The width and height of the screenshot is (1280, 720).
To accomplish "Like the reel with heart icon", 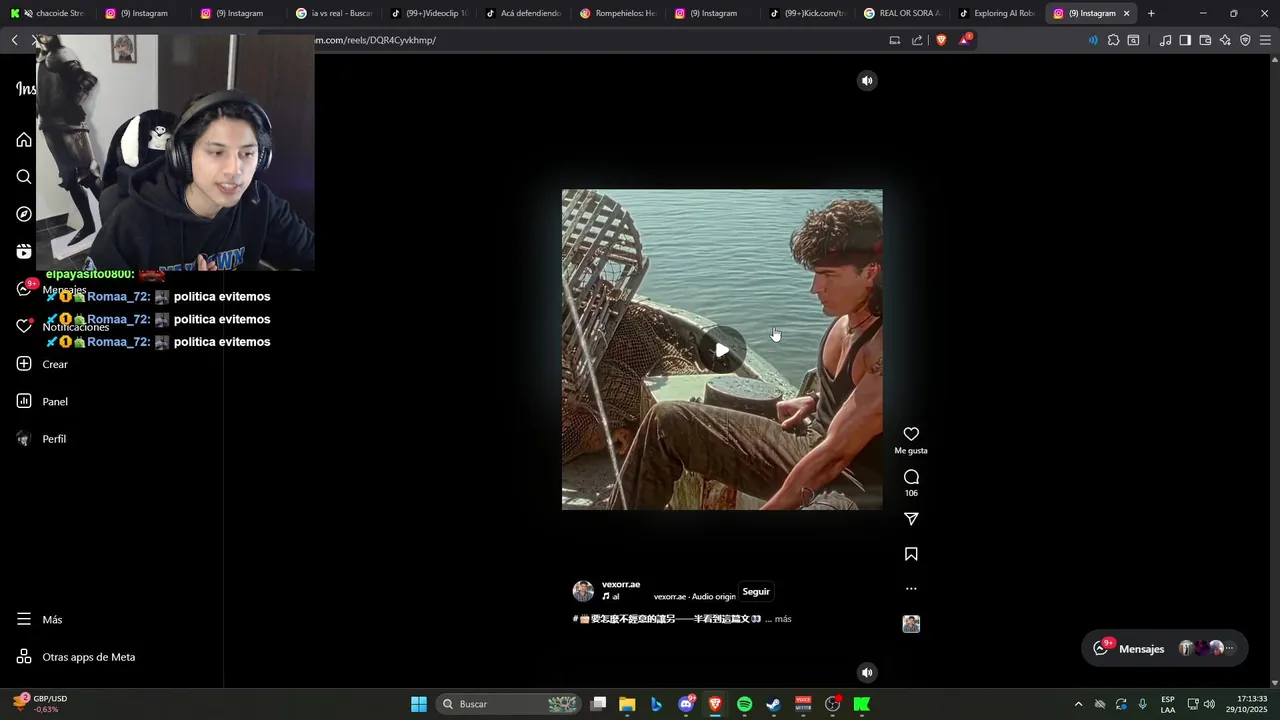I will 911,434.
